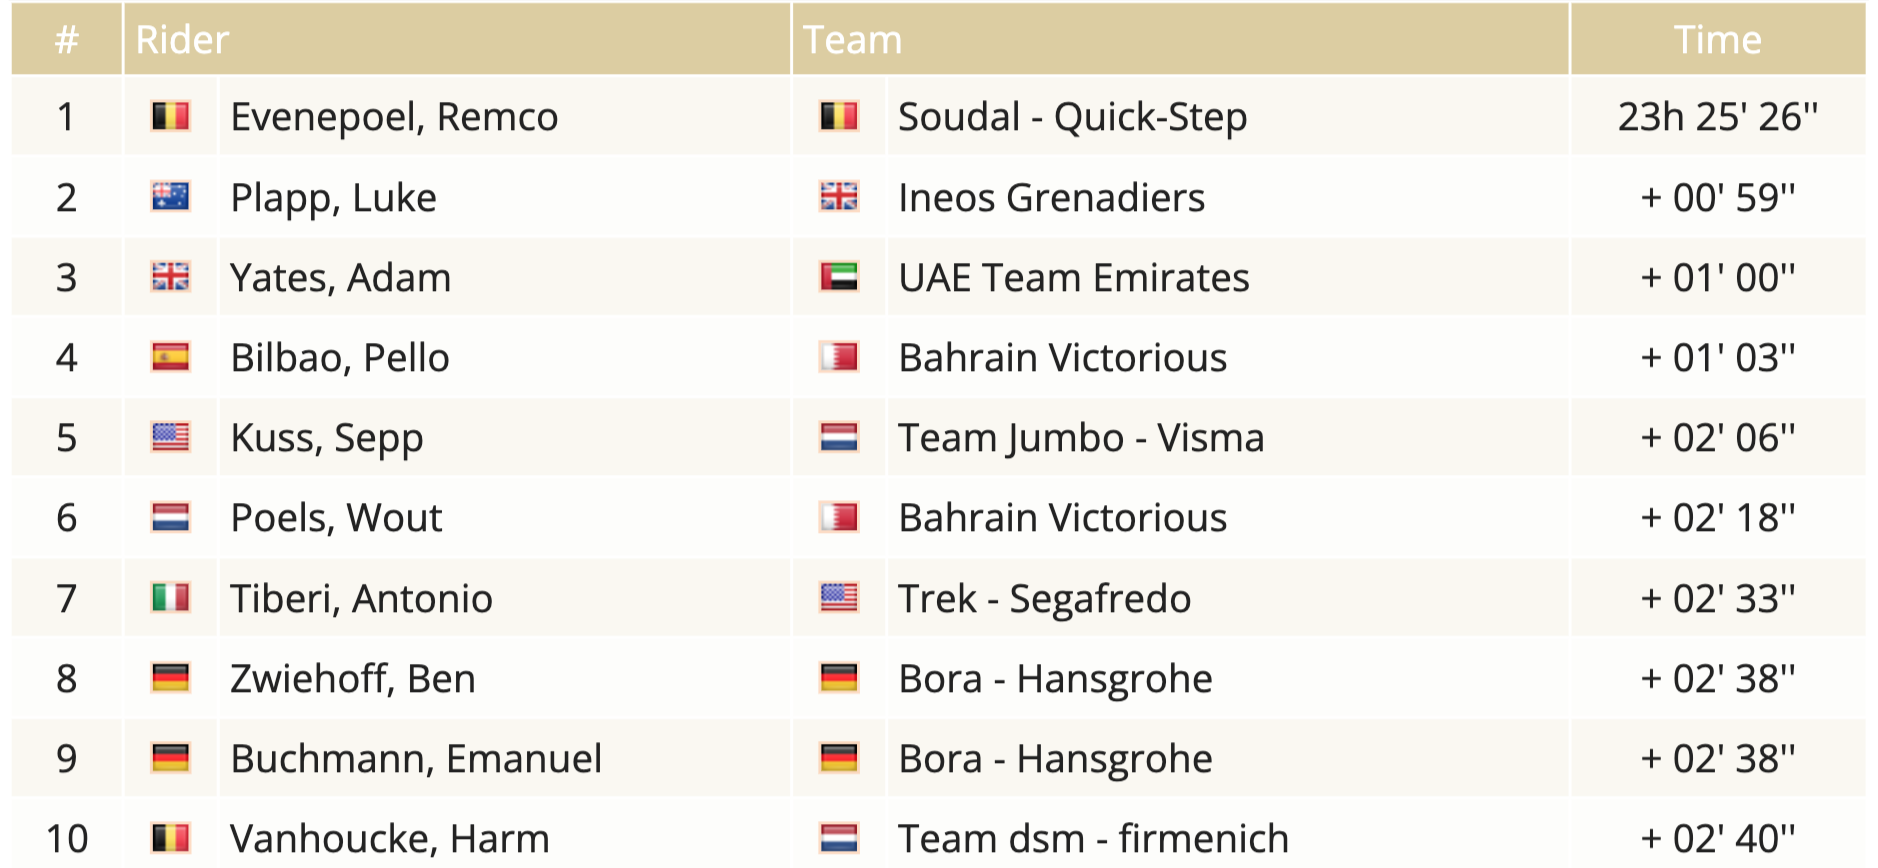Open rider Buchmann, Emanuel
Viewport: 1878px width, 868px height.
(x=416, y=758)
